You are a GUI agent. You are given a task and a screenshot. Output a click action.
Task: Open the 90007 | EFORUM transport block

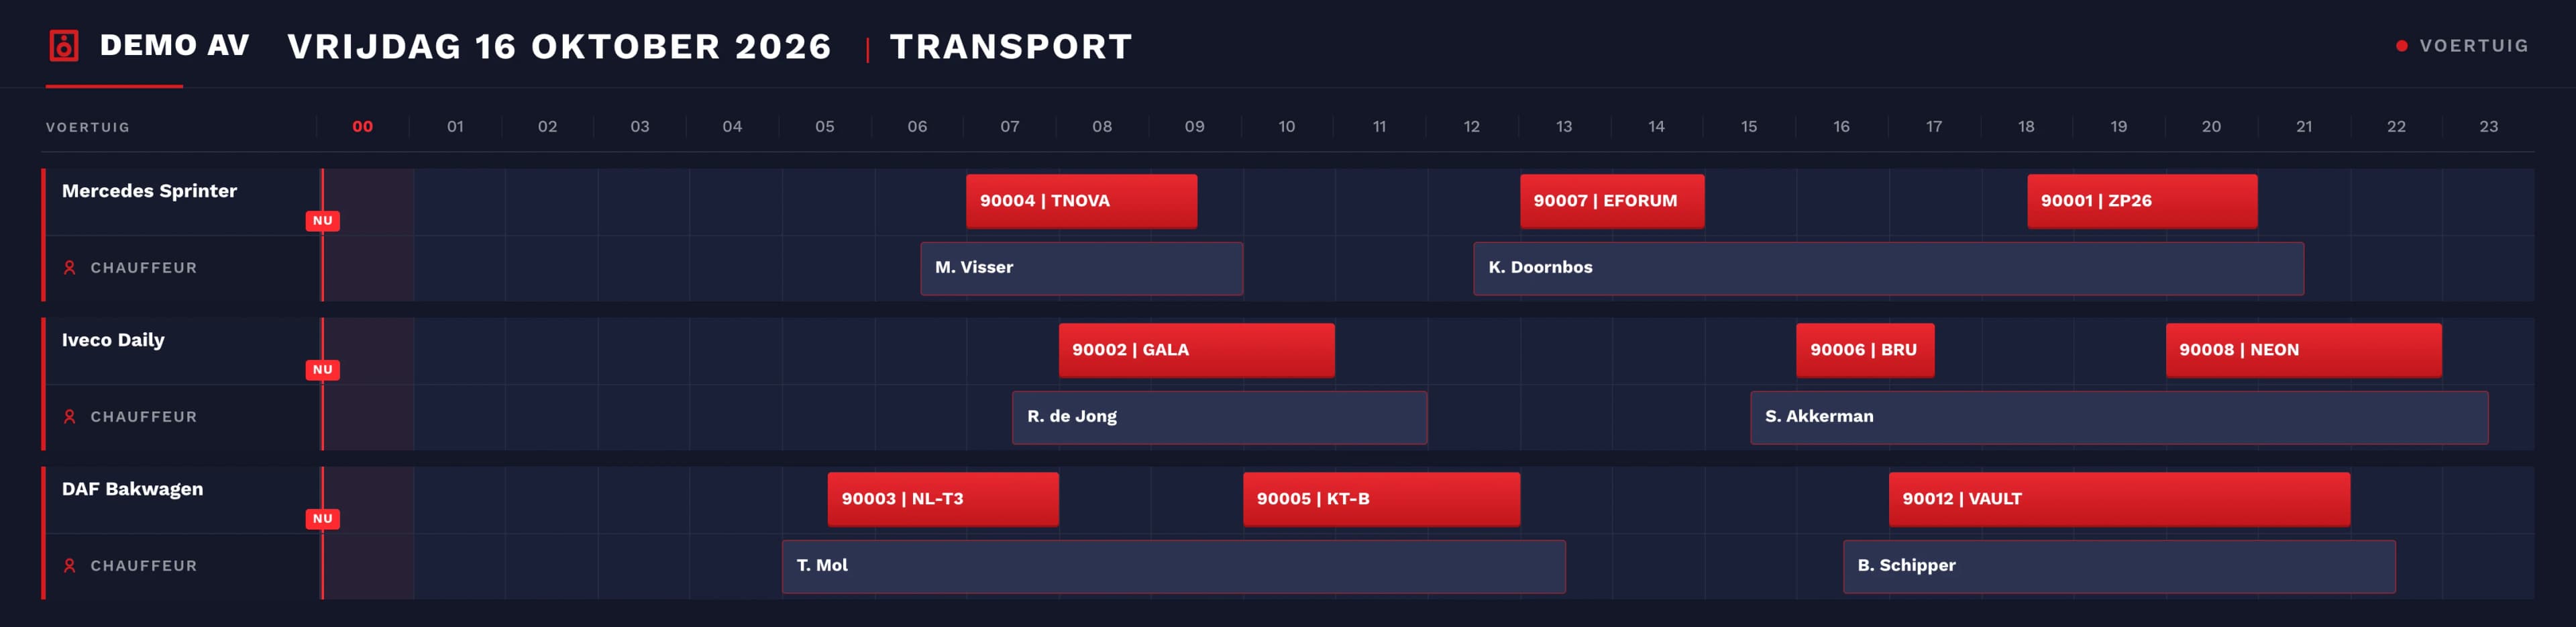tap(1612, 201)
